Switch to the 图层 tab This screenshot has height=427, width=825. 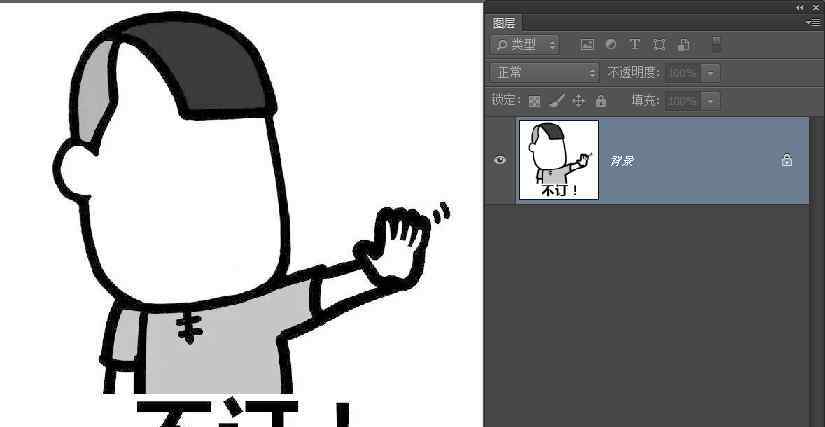click(504, 23)
